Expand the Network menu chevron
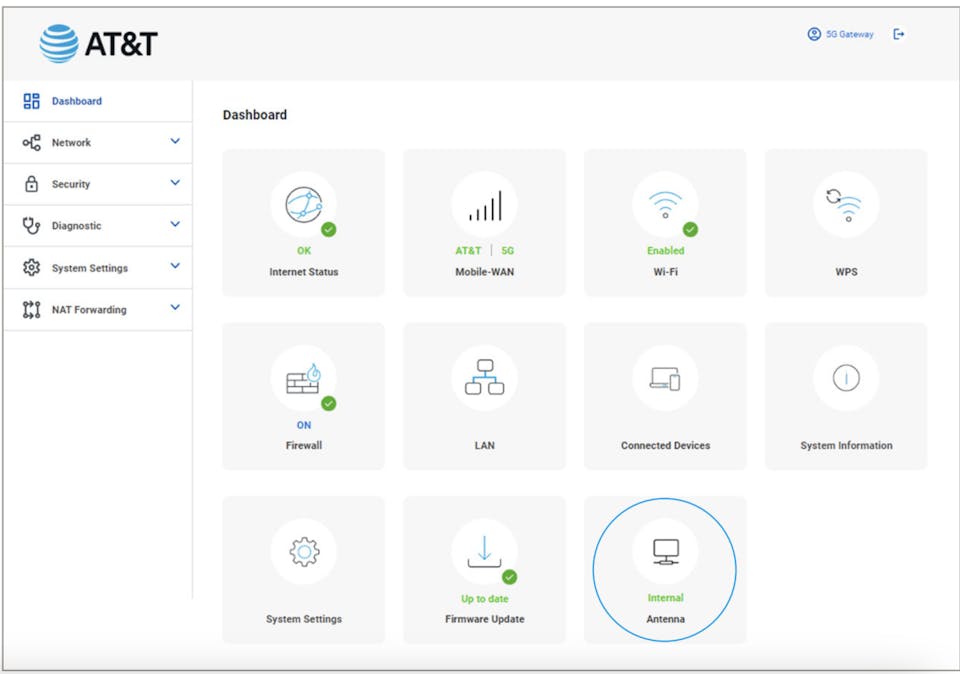 click(175, 142)
